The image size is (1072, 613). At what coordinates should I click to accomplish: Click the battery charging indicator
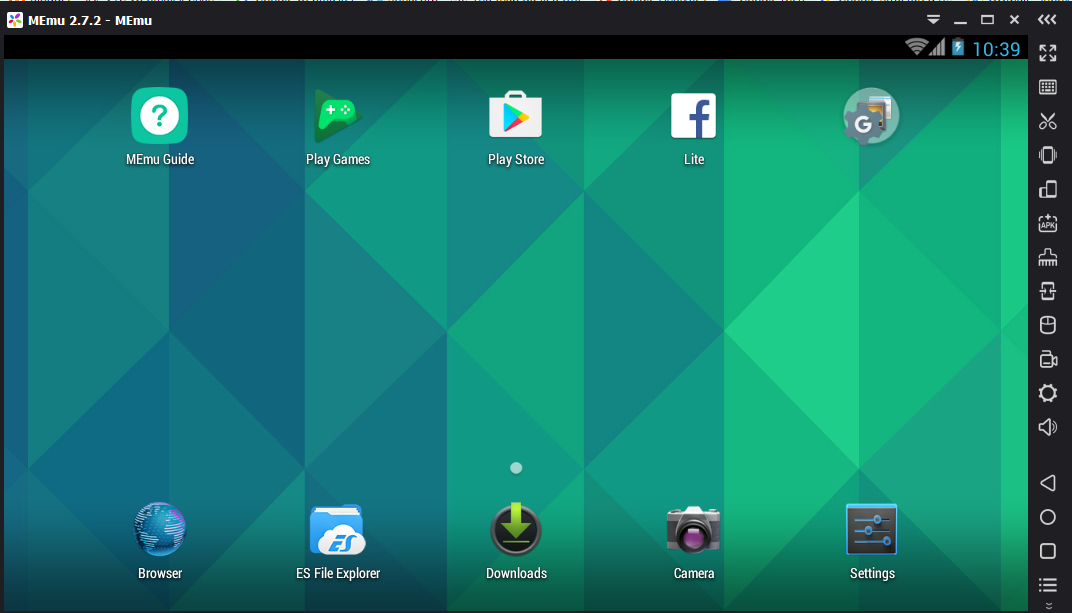pyautogui.click(x=958, y=46)
